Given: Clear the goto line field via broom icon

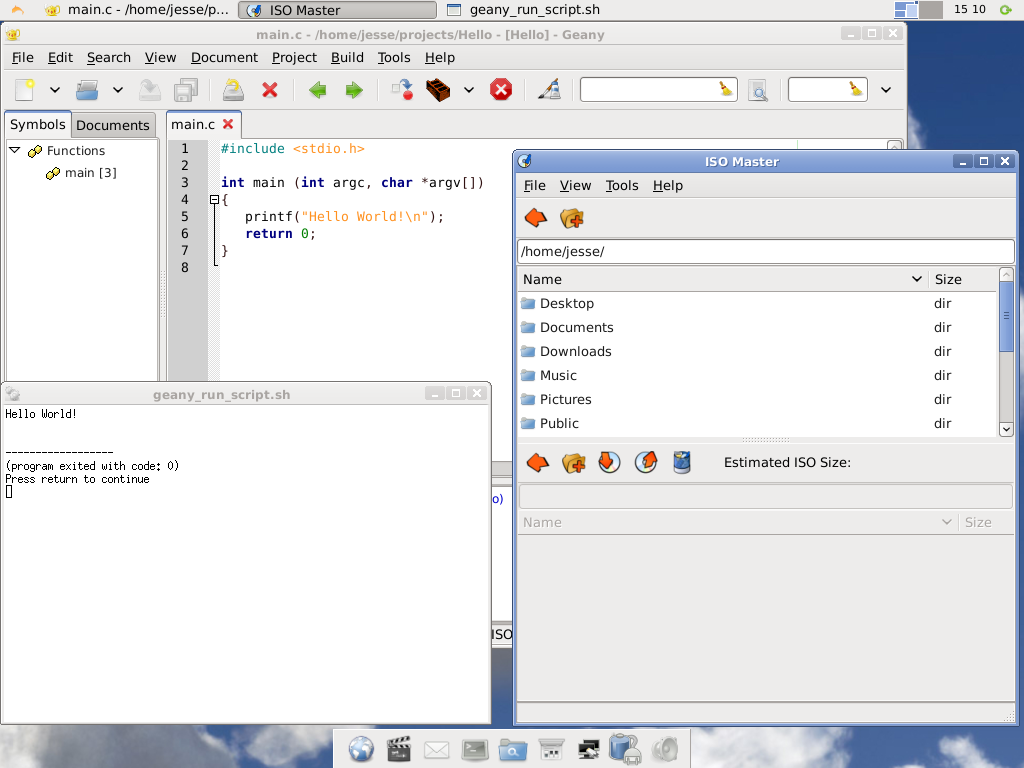Looking at the screenshot, I should coord(856,89).
